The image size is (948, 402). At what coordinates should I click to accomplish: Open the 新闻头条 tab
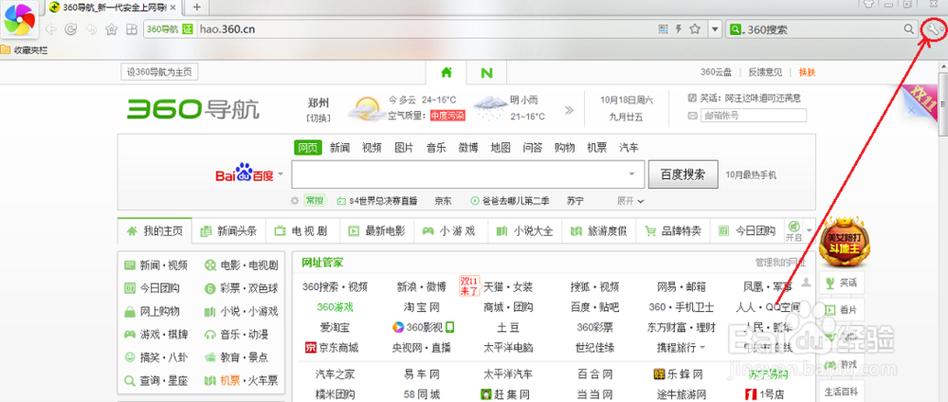229,231
